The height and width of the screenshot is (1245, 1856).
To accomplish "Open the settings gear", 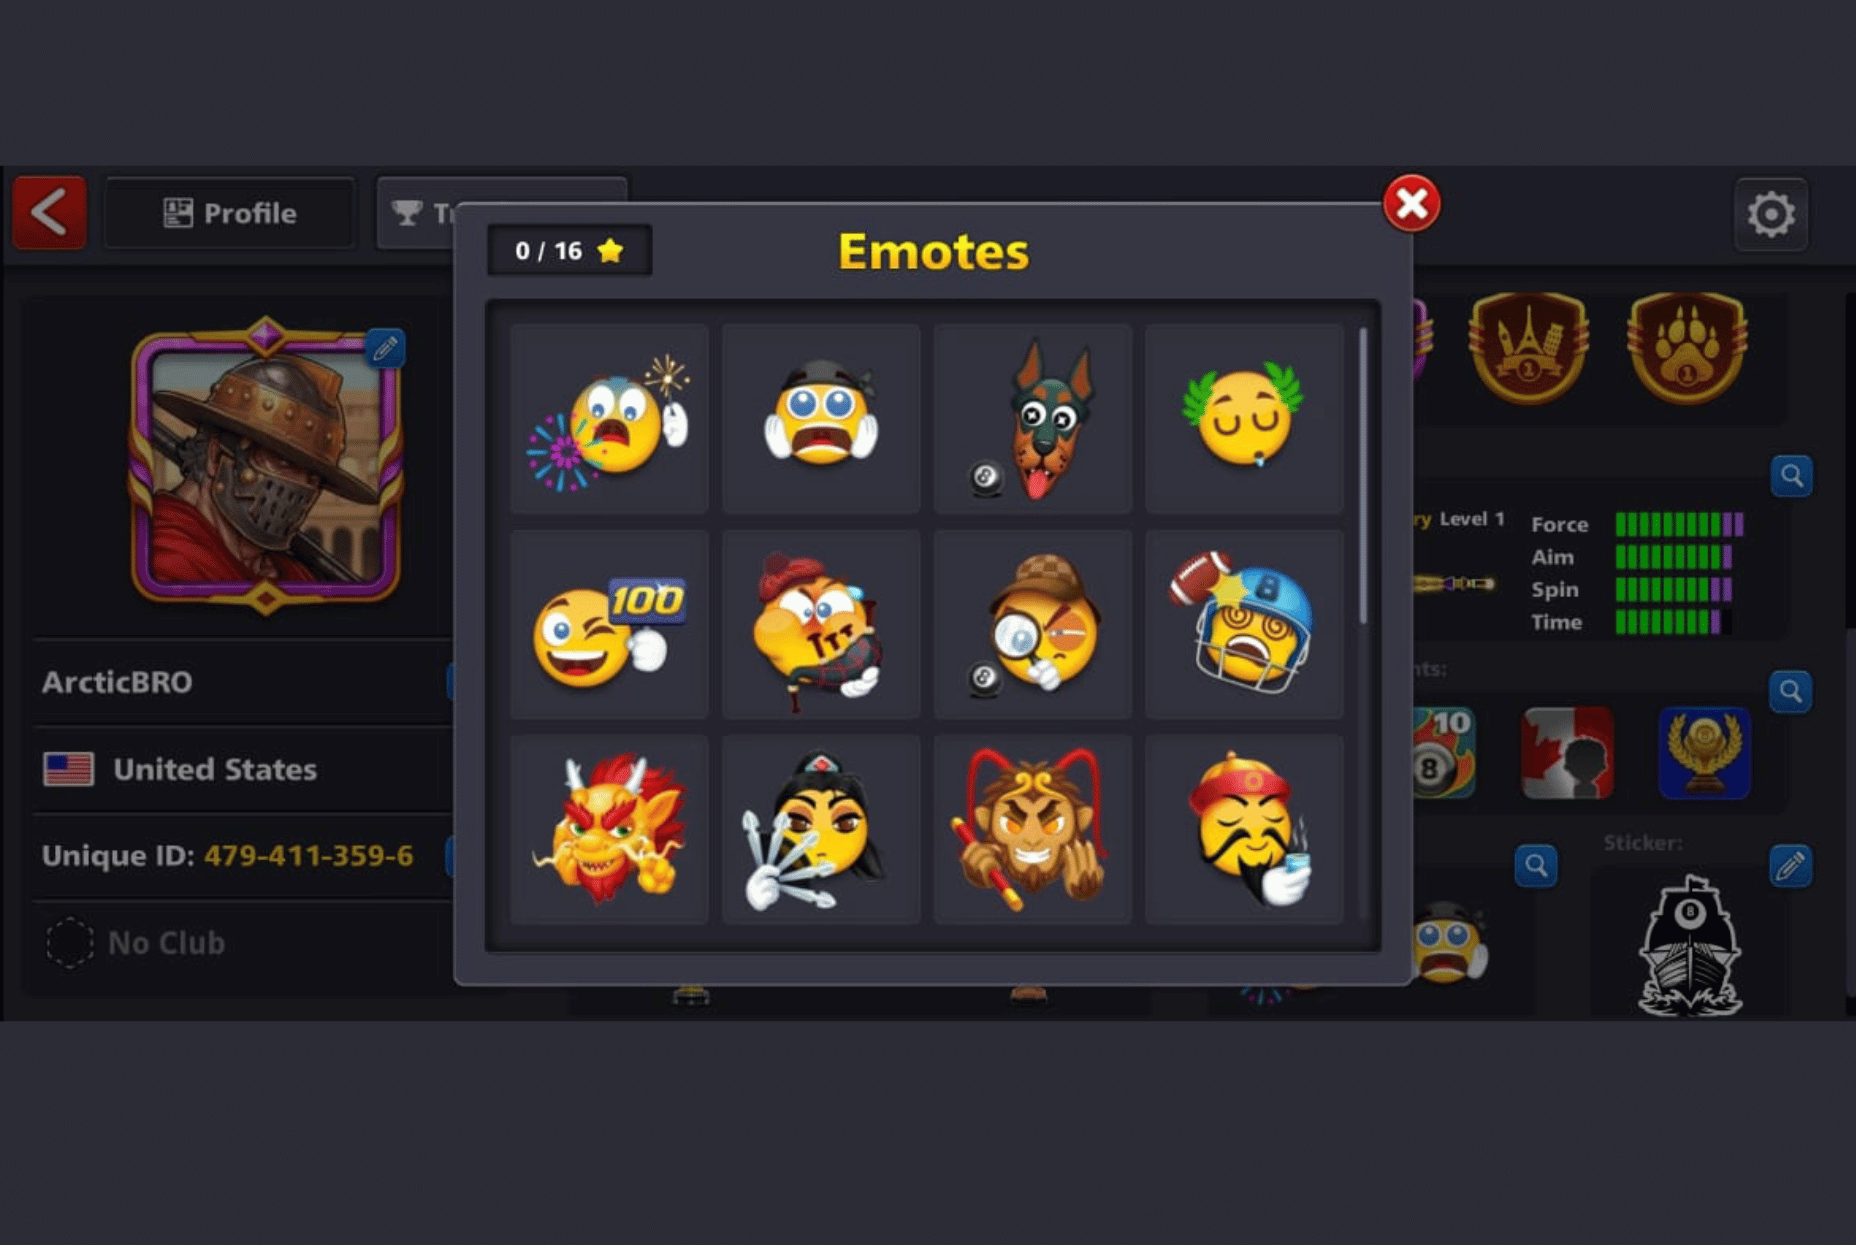I will click(x=1770, y=214).
